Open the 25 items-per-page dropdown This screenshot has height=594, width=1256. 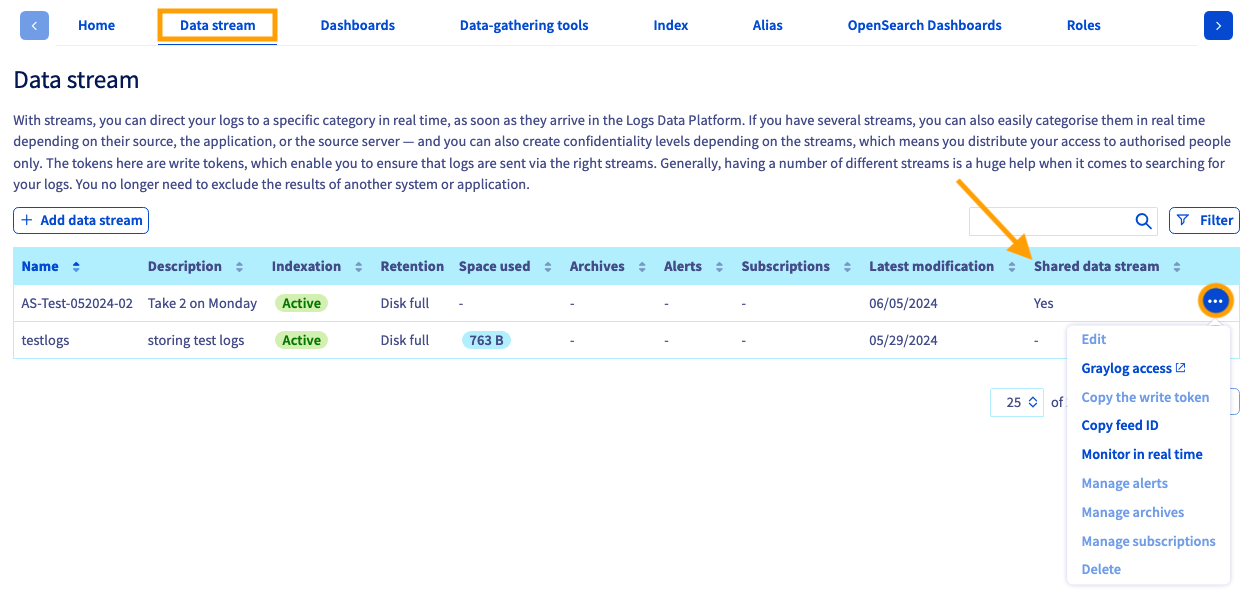pos(1017,402)
